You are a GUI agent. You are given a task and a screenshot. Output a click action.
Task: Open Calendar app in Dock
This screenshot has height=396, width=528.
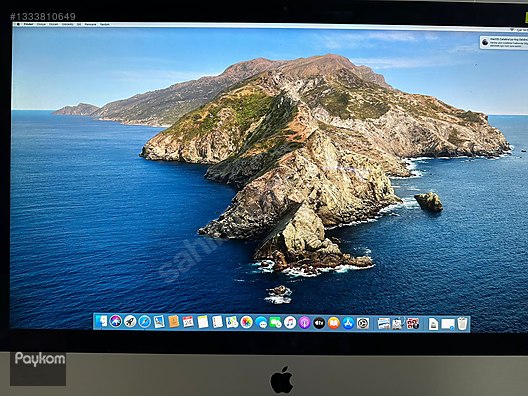pos(188,322)
